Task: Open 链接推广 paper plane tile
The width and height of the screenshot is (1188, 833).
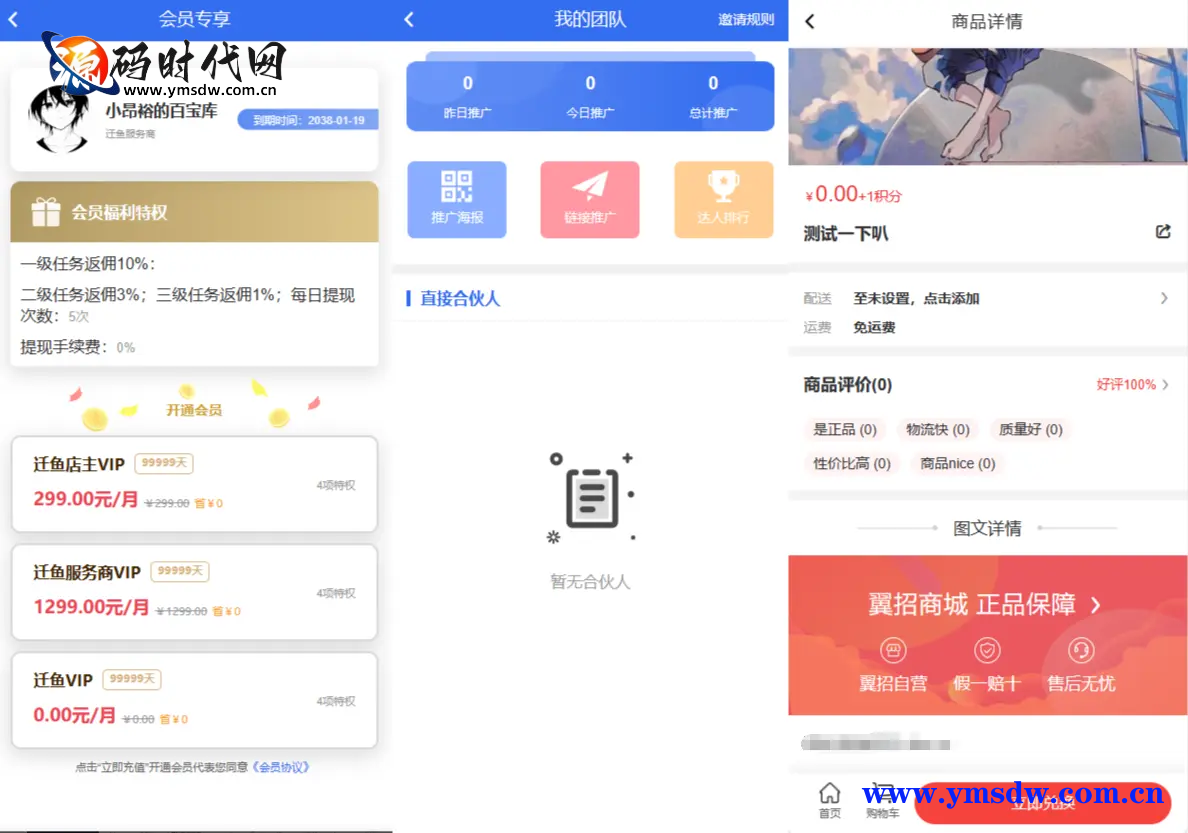Action: [x=590, y=199]
